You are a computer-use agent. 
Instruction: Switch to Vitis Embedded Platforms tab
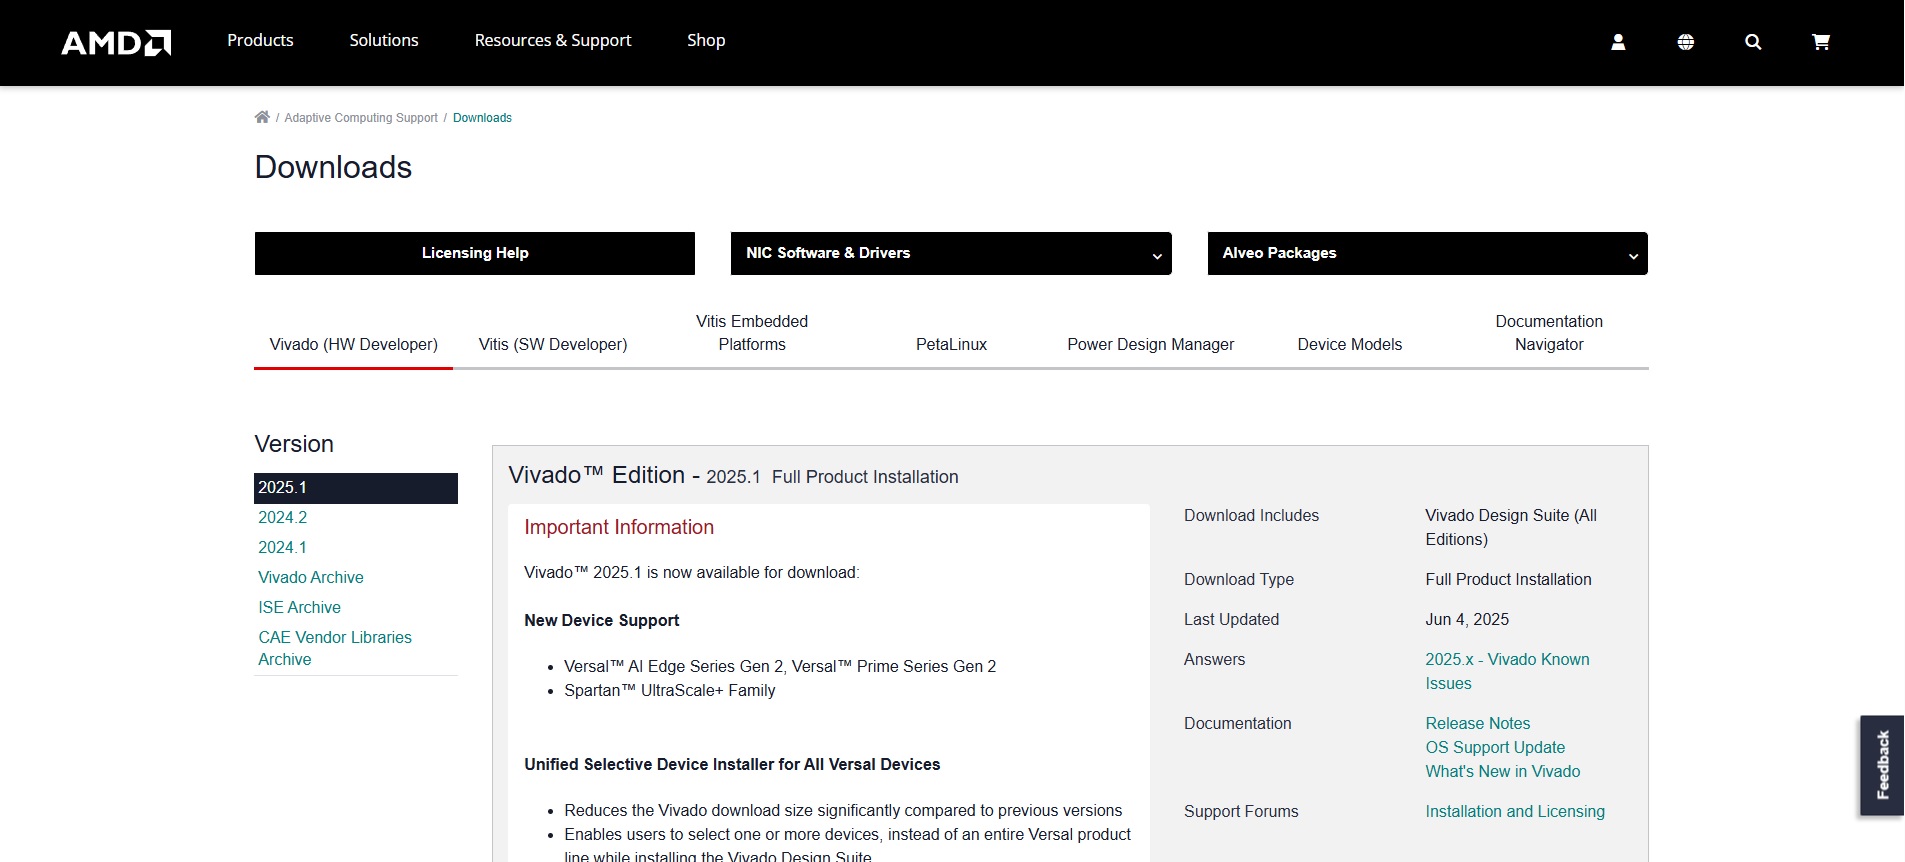[752, 333]
